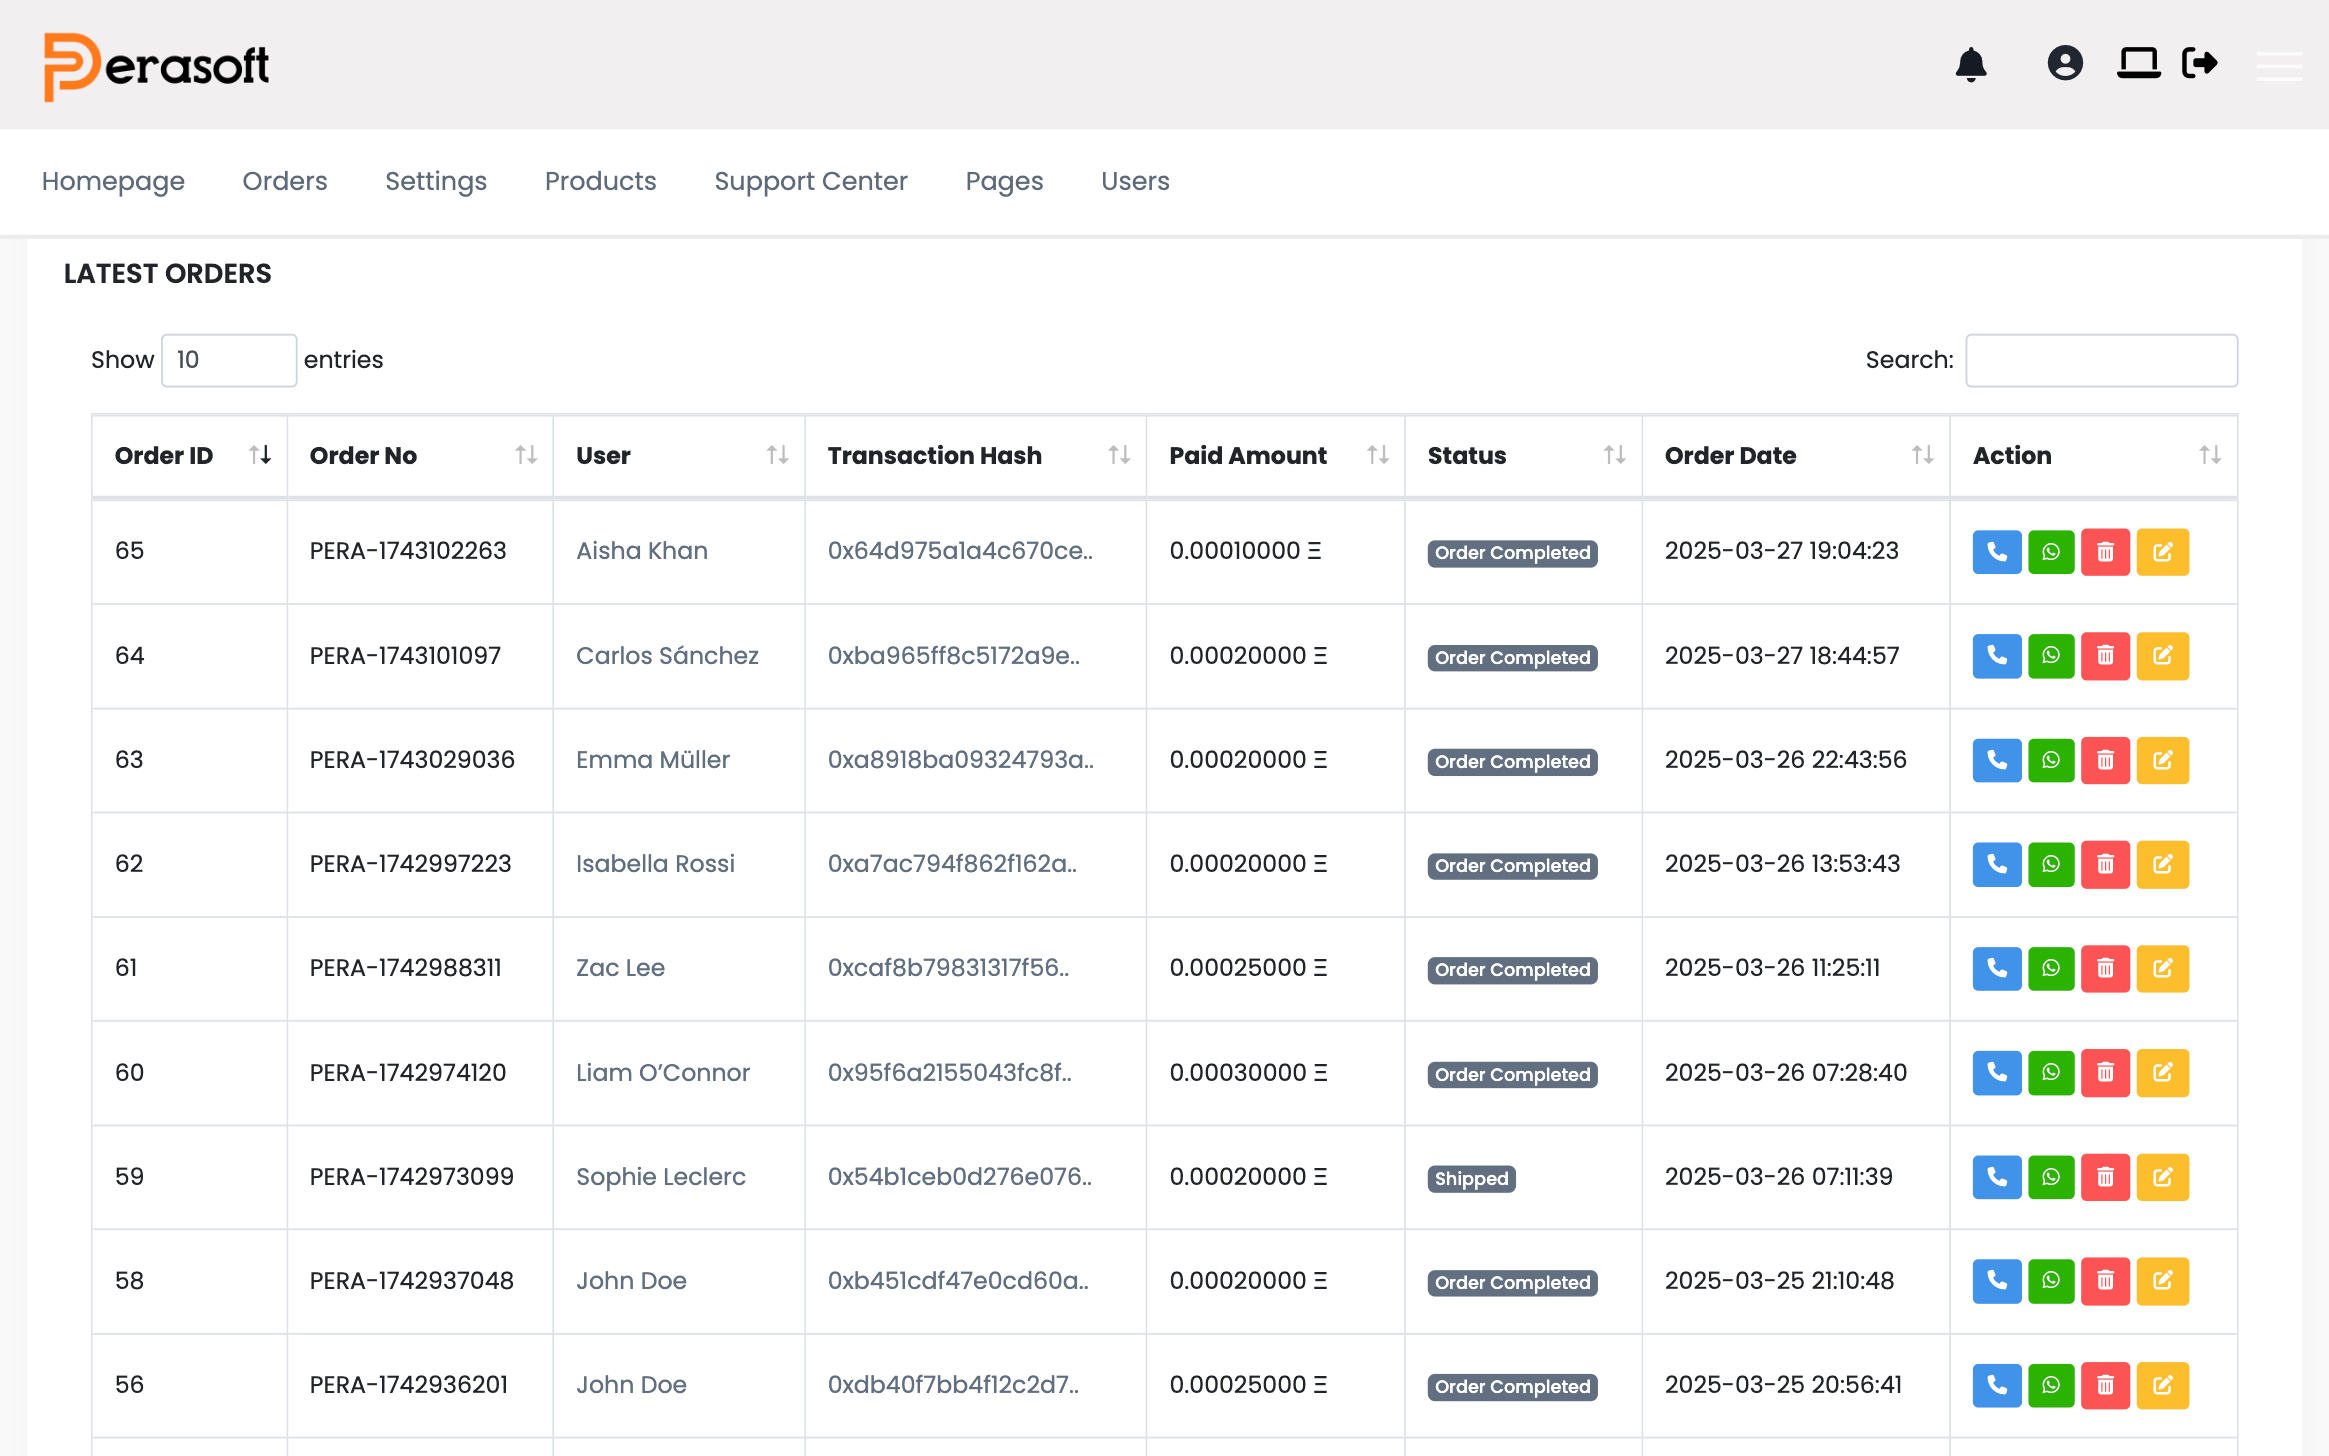Viewport: 2329px width, 1456px height.
Task: Delete order 58
Action: pos(2105,1281)
